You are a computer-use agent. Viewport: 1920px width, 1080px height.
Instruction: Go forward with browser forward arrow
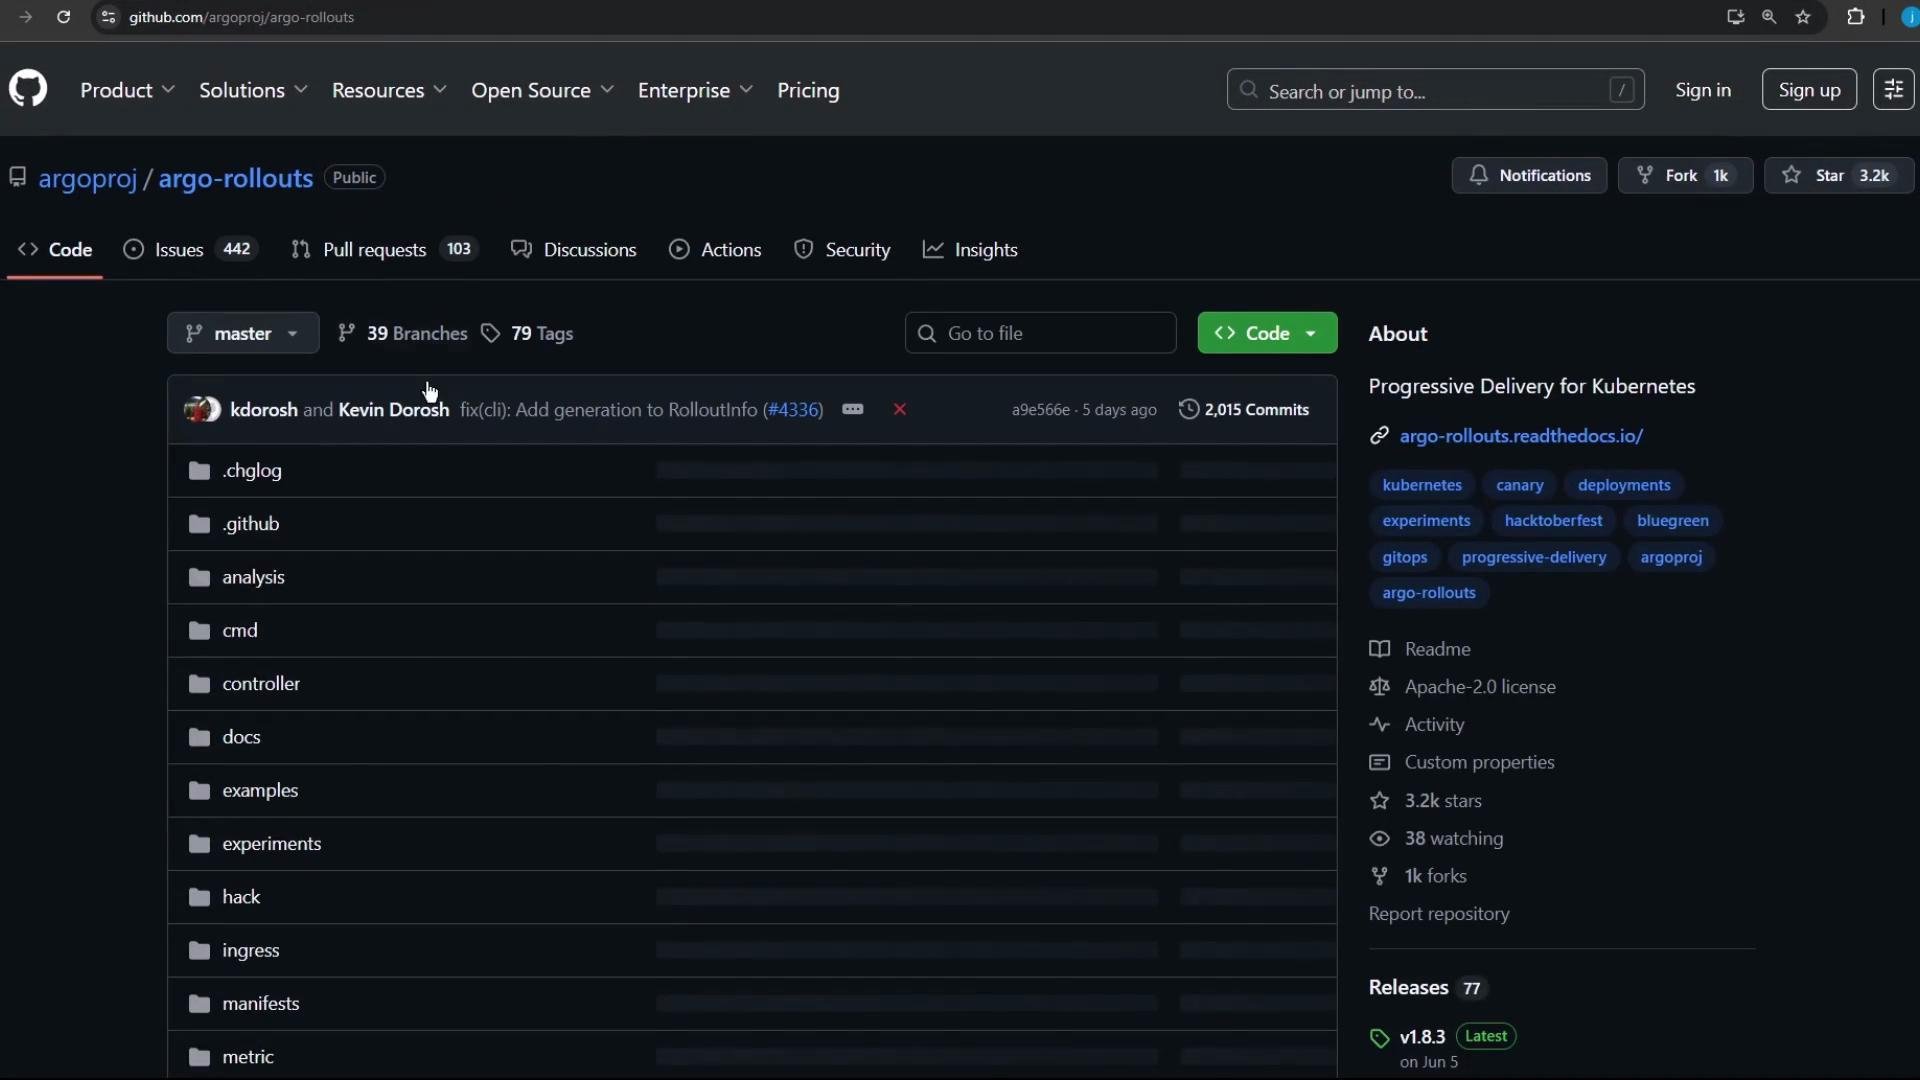pyautogui.click(x=25, y=17)
